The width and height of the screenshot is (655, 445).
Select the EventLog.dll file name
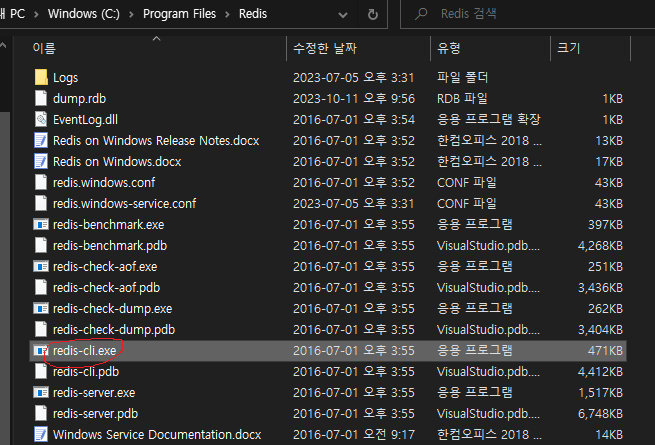pos(85,120)
